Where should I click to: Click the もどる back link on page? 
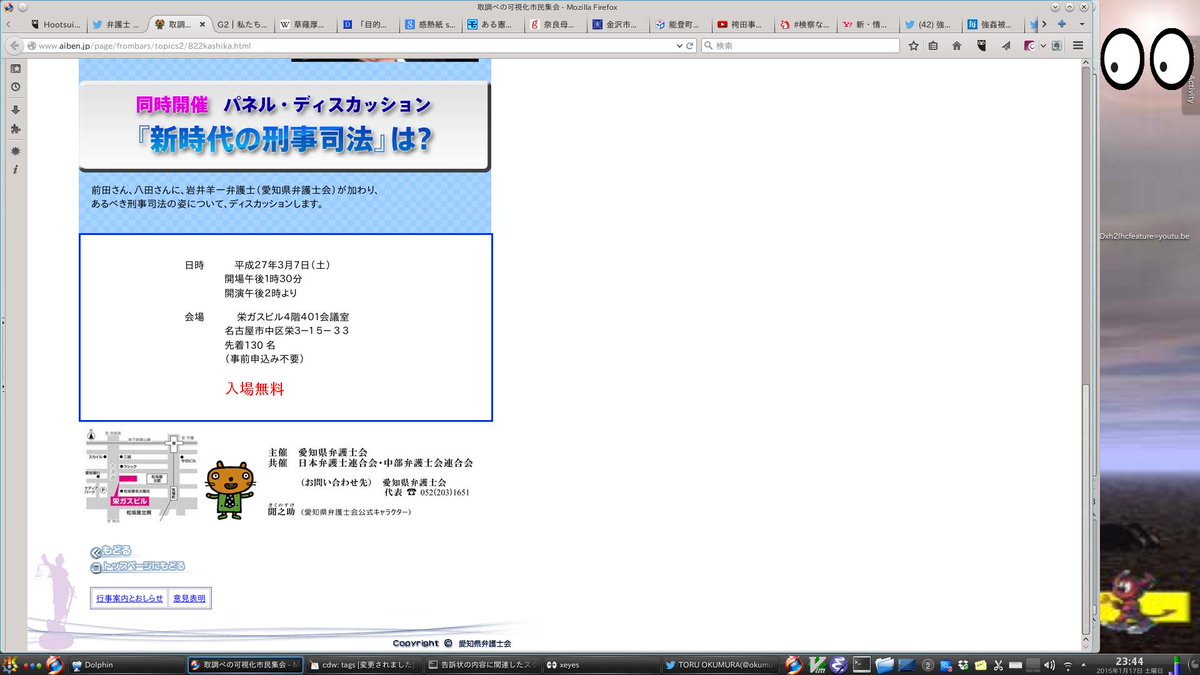110,551
